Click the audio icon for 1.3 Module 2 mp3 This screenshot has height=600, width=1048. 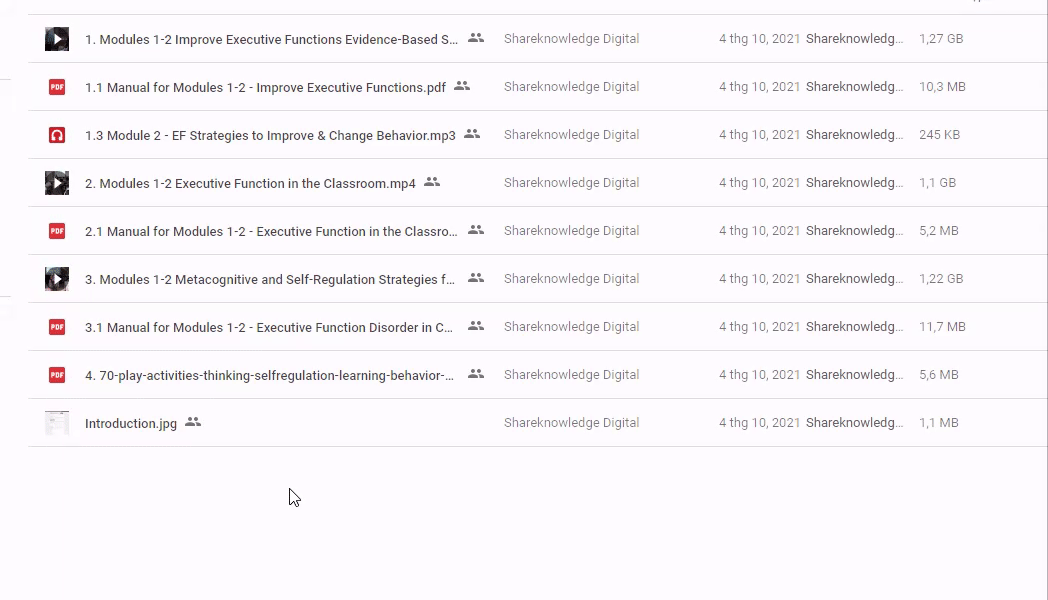[57, 135]
